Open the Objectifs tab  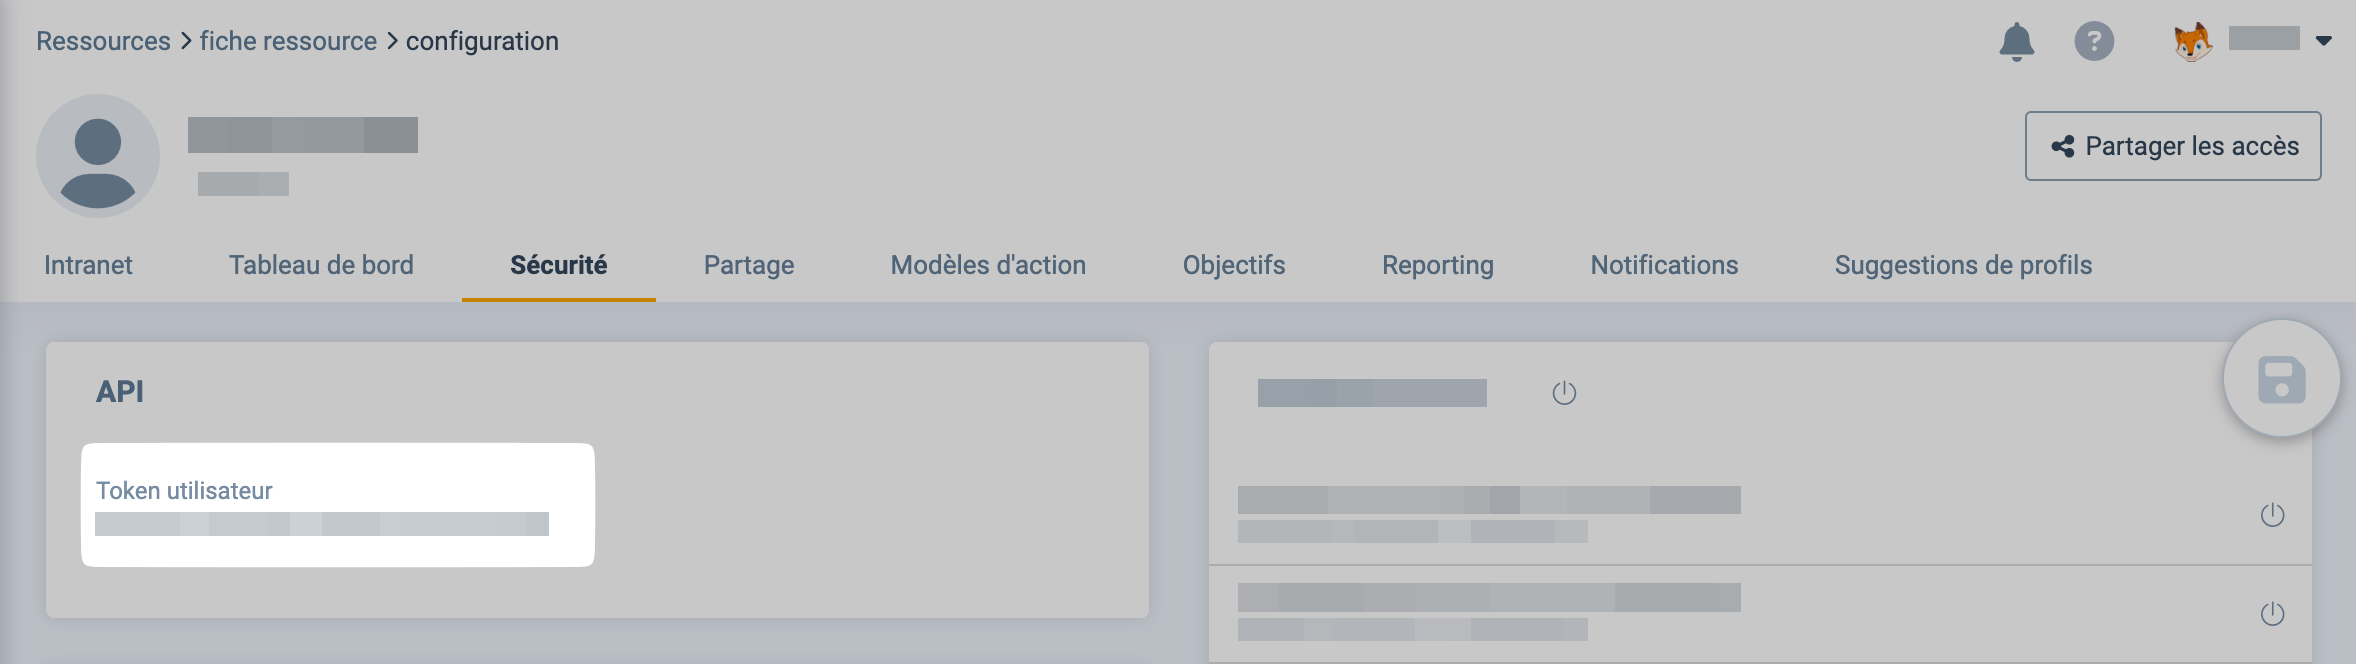1234,265
